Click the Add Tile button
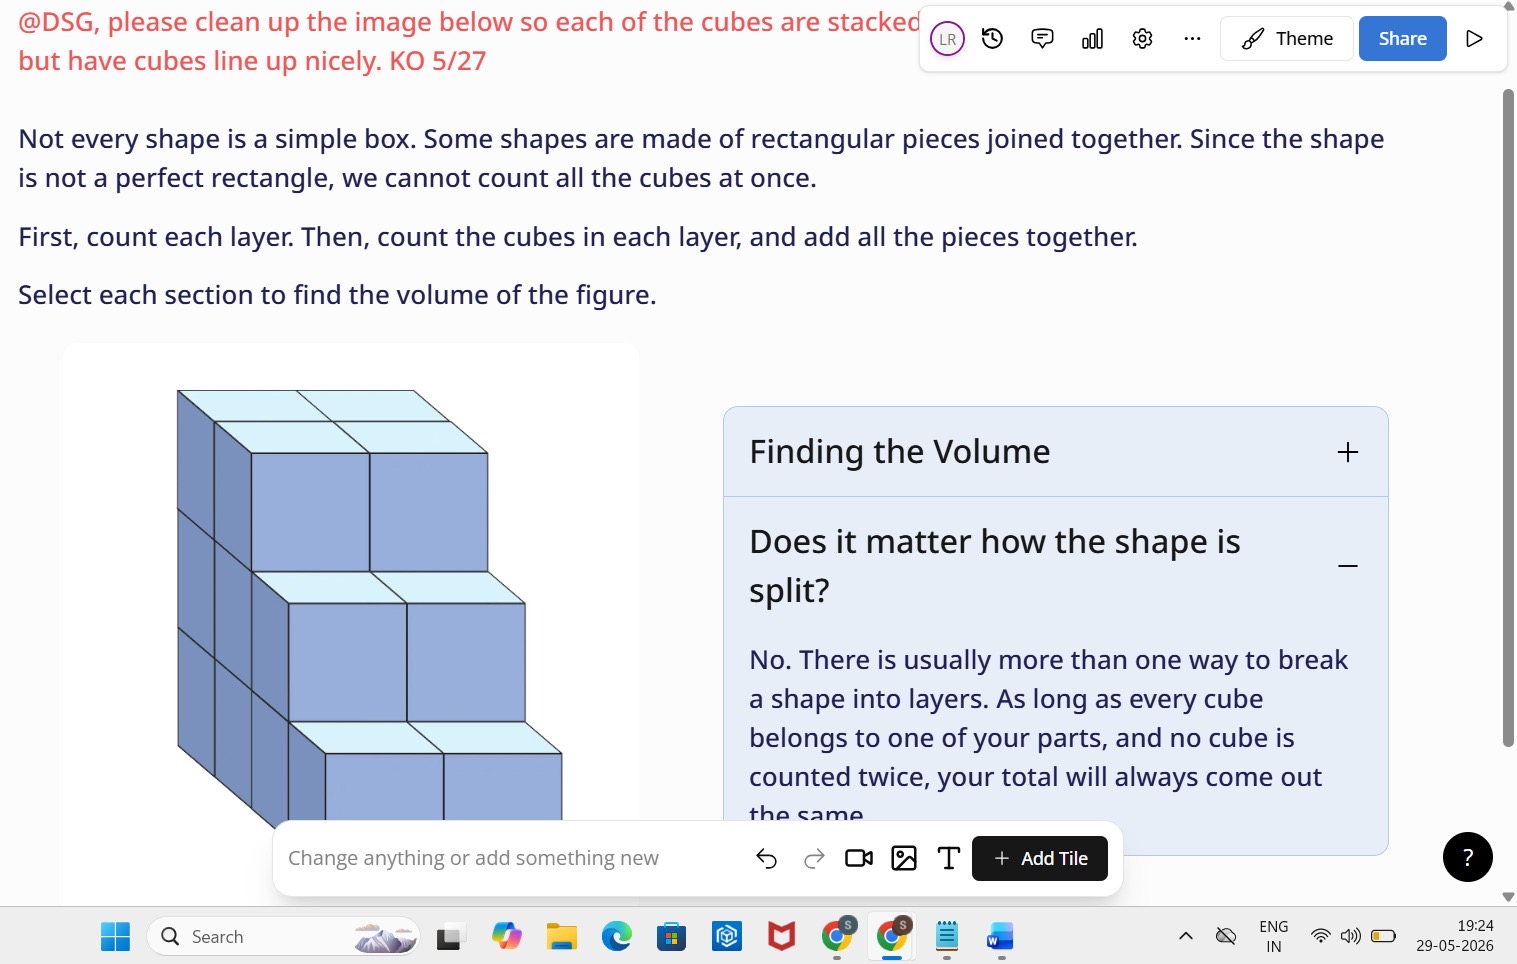The height and width of the screenshot is (964, 1517). click(1040, 858)
